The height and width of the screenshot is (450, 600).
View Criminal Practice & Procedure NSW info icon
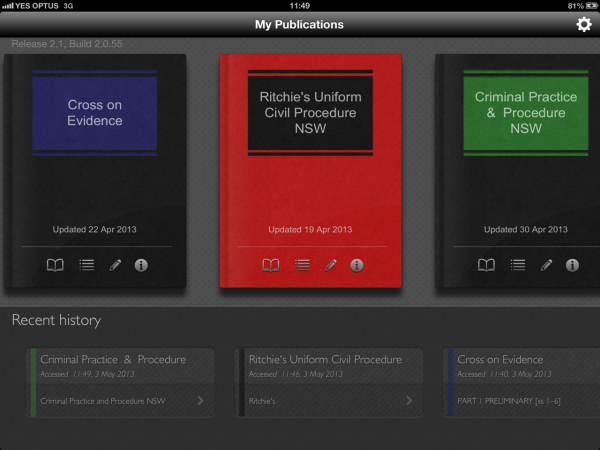coord(572,265)
